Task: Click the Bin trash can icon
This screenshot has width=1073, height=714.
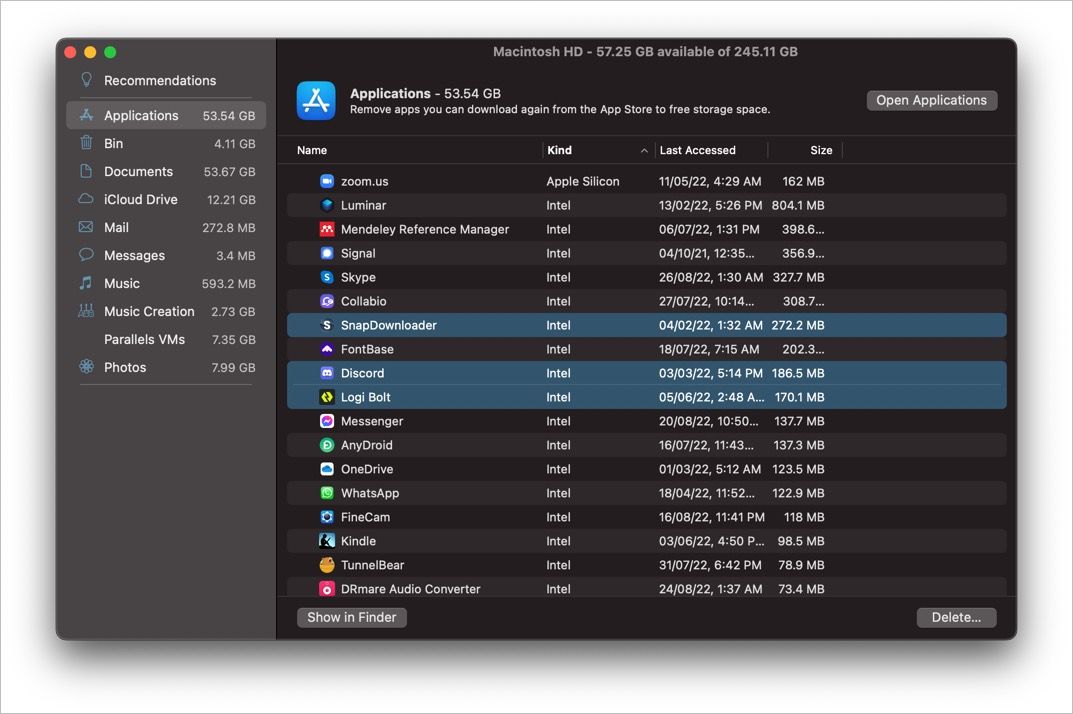Action: [86, 142]
